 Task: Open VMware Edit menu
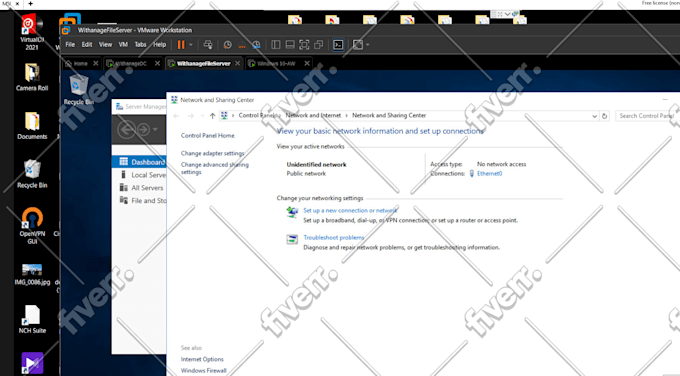(87, 45)
